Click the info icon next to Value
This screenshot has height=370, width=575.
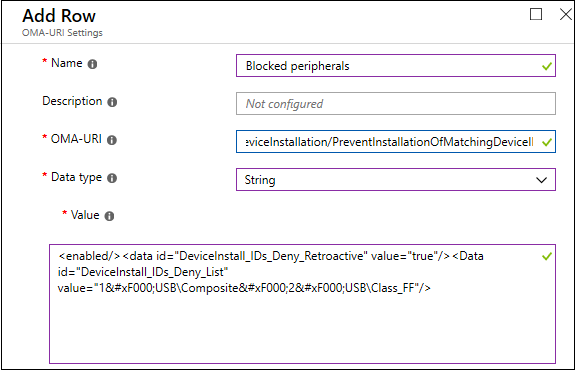coord(109,216)
